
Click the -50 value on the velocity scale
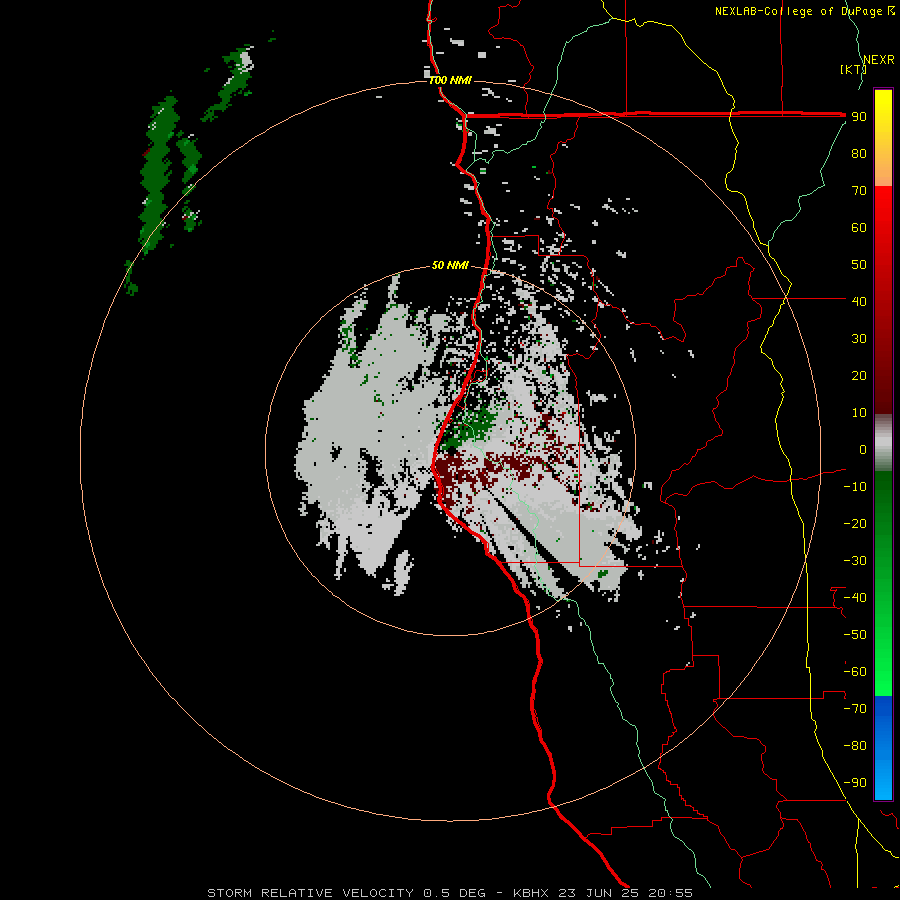(855, 635)
